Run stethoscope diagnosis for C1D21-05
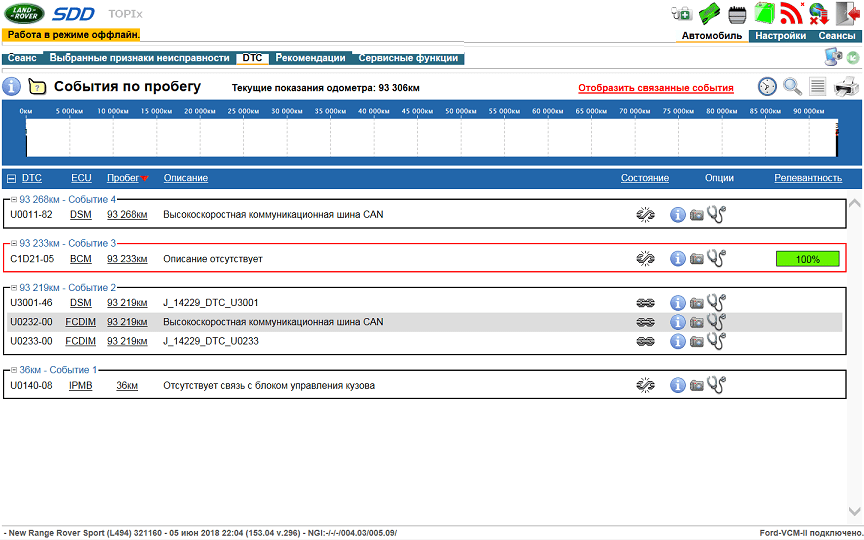The image size is (864, 540). (x=716, y=258)
